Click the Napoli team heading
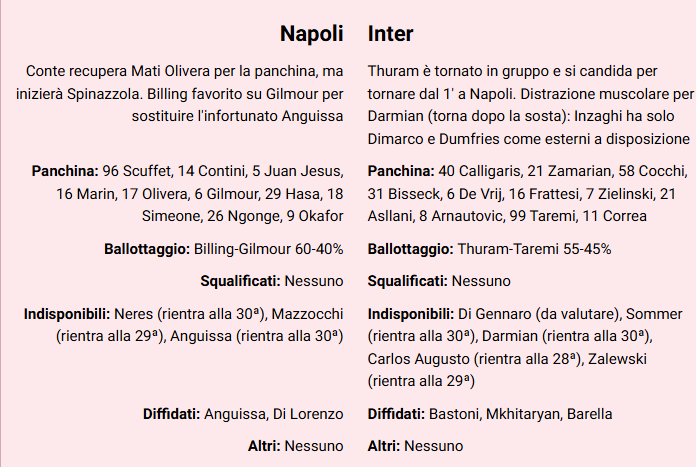The image size is (696, 467). click(x=311, y=34)
